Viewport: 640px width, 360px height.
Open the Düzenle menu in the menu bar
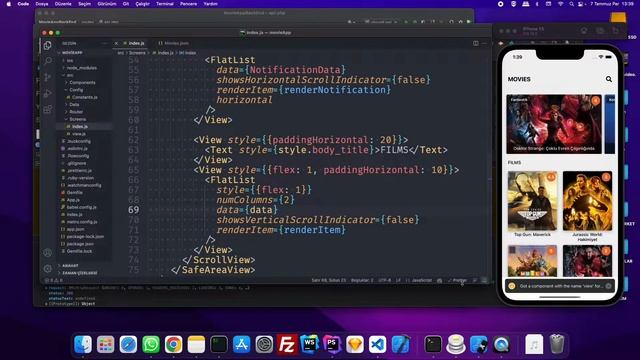pos(63,4)
